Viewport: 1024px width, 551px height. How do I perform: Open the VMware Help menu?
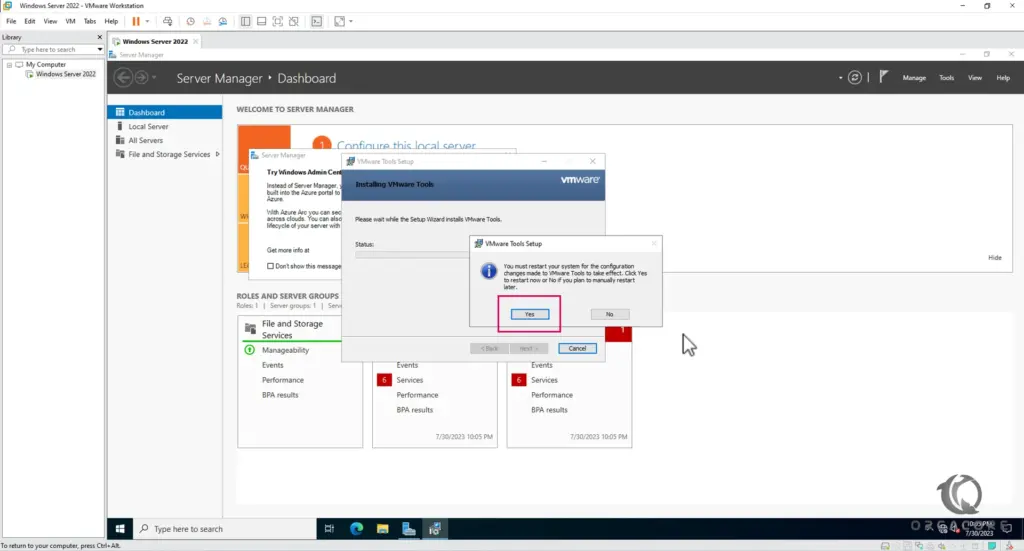pyautogui.click(x=112, y=22)
